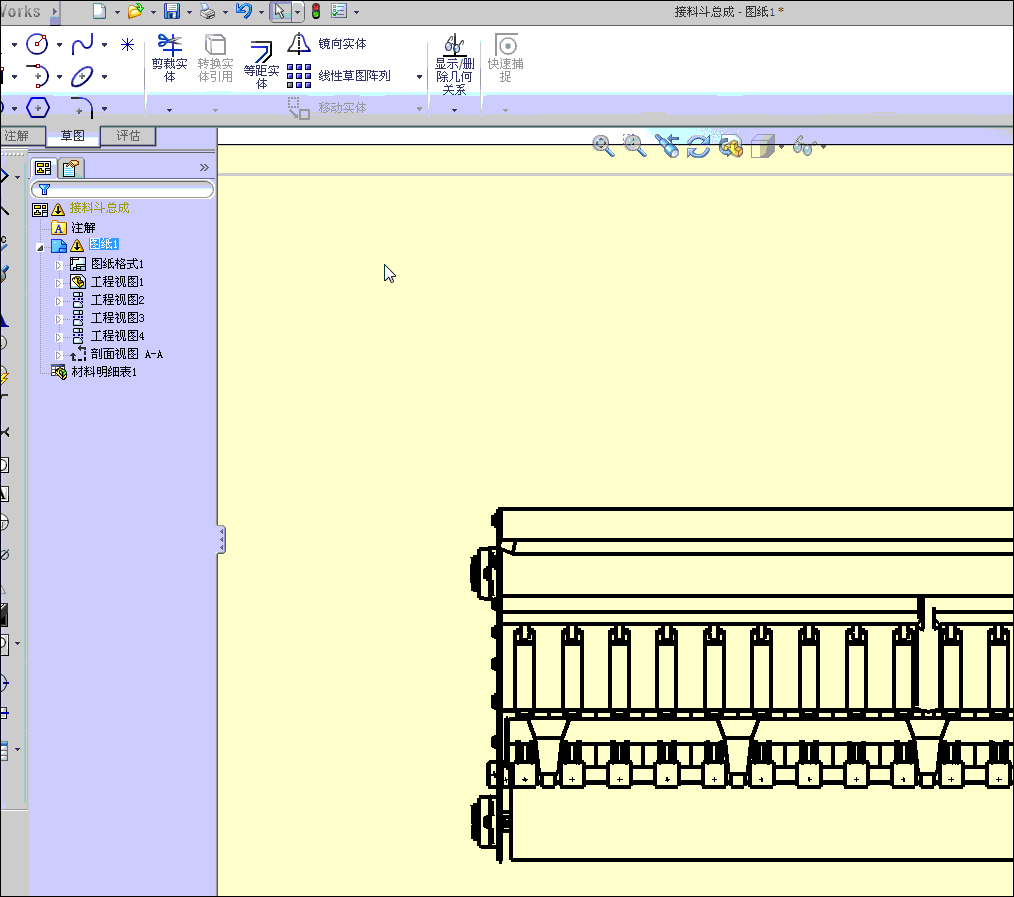Image resolution: width=1014 pixels, height=897 pixels.
Task: Click 快速捕捉 quick snaps tool
Action: coord(505,58)
